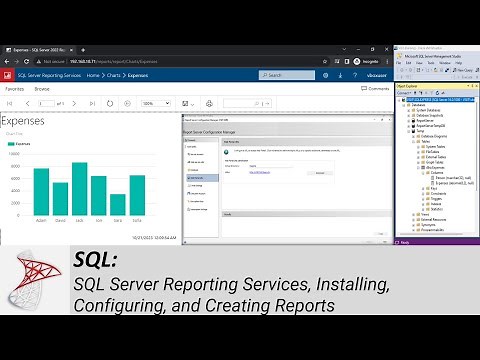Collapse the Tables node

[414, 141]
